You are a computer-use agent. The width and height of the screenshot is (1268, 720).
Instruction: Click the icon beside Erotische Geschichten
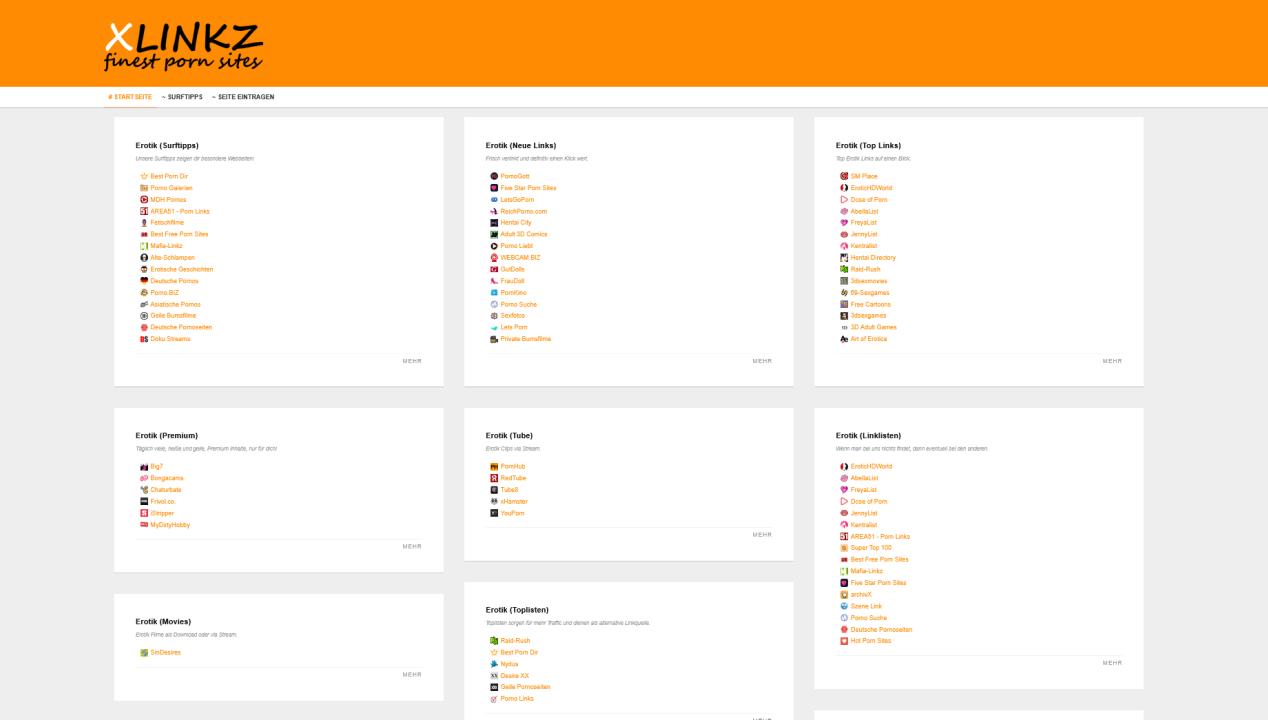point(144,269)
